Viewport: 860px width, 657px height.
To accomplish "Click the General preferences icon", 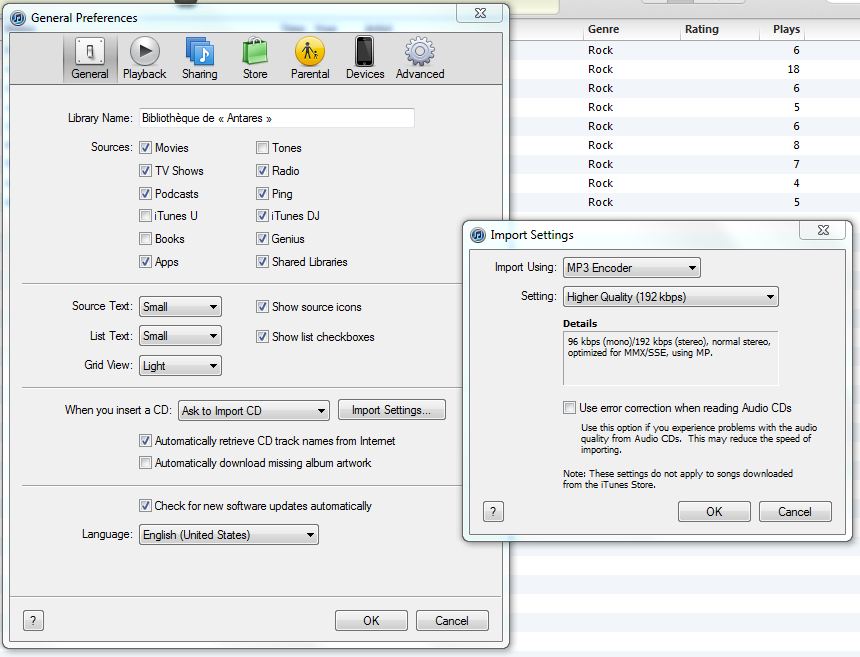I will point(90,58).
